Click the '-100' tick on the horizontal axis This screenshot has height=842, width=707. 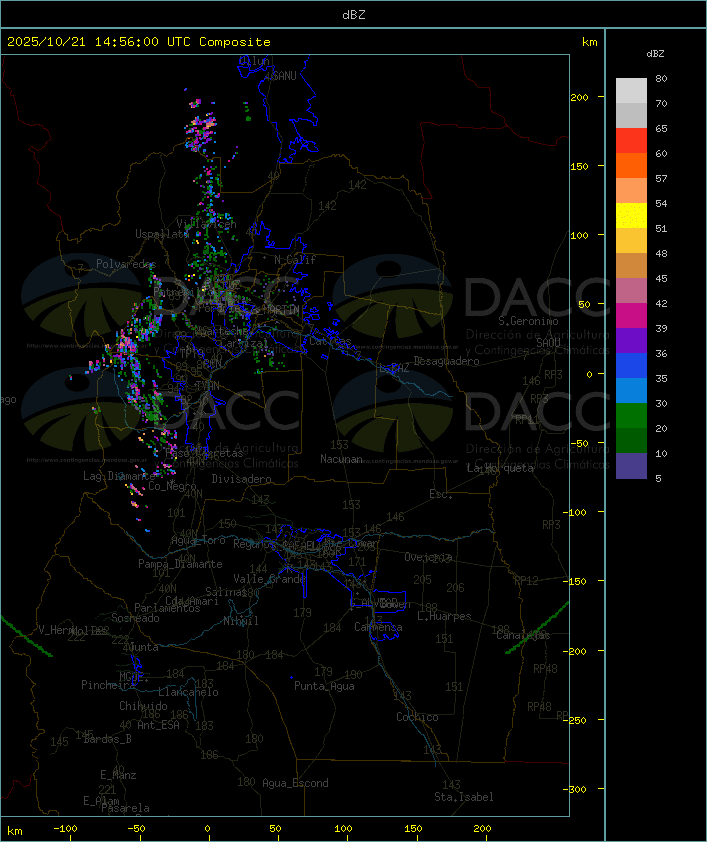click(65, 829)
